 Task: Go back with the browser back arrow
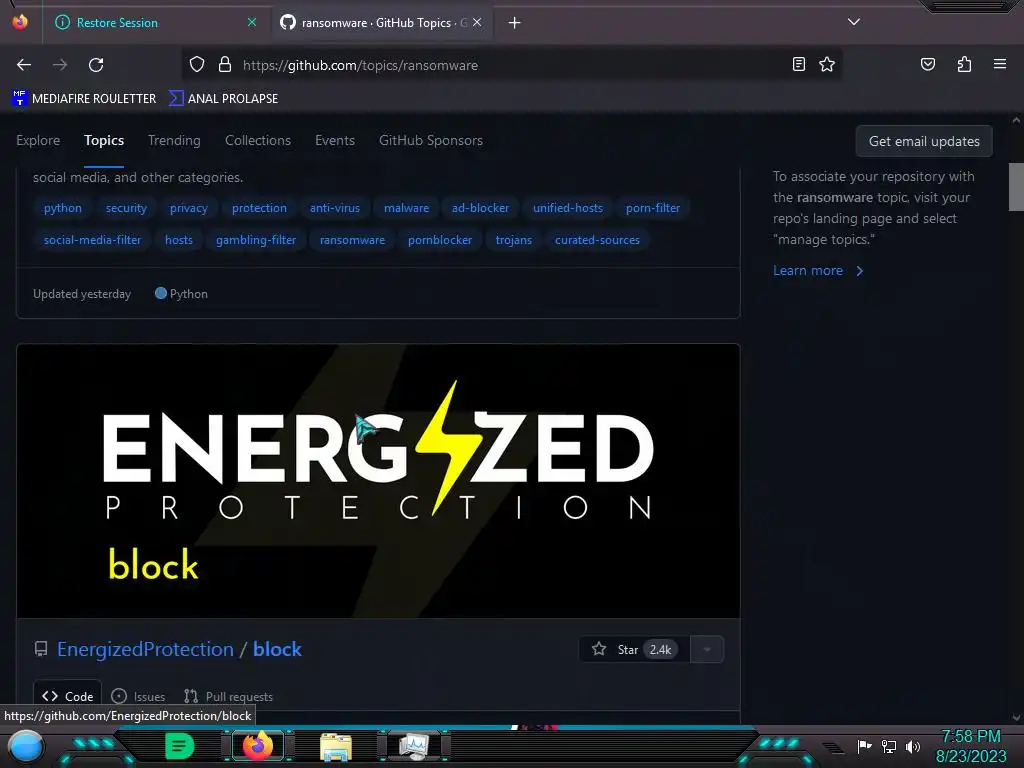24,65
